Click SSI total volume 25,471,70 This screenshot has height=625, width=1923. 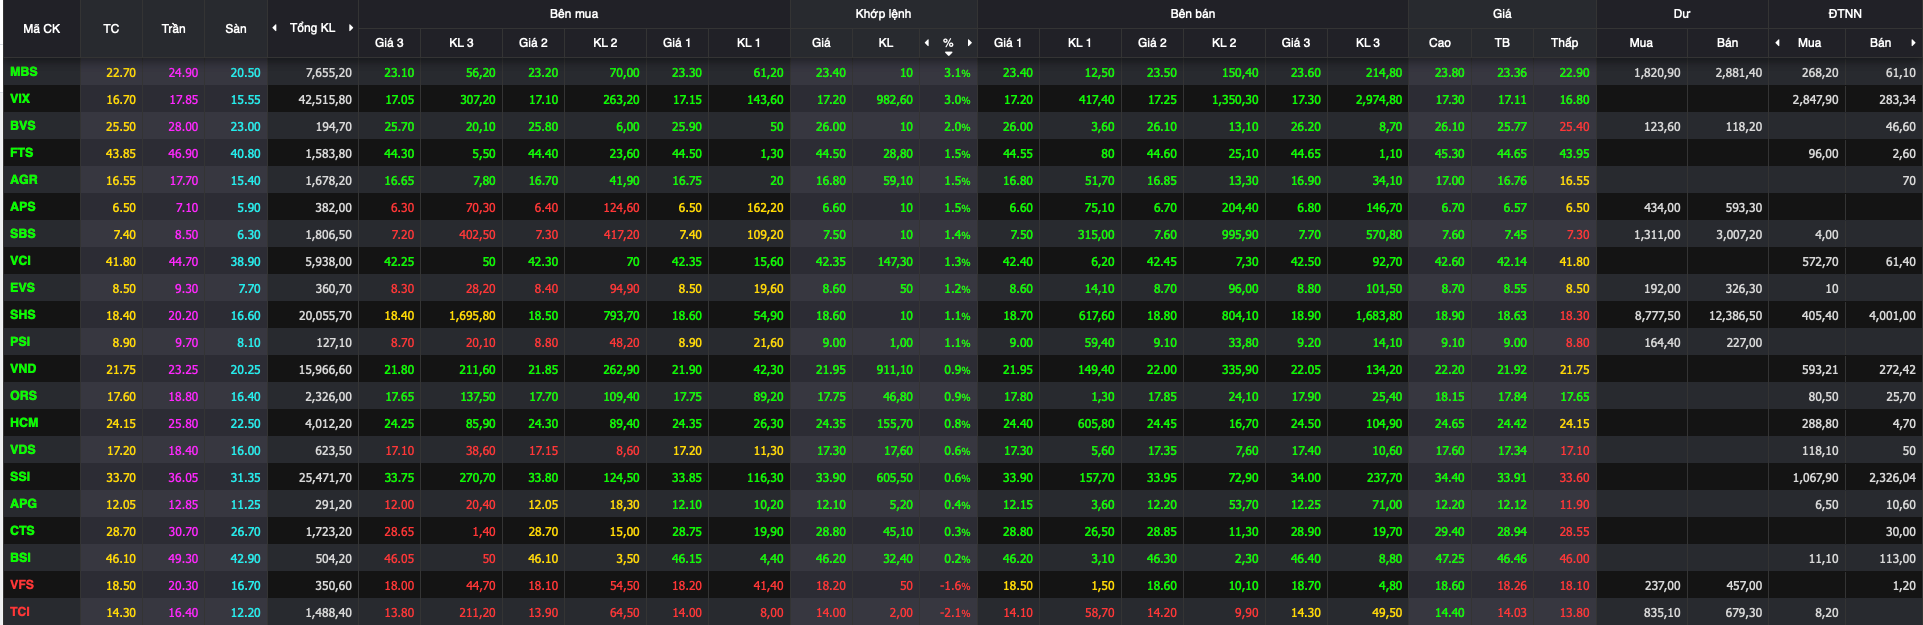coord(325,478)
